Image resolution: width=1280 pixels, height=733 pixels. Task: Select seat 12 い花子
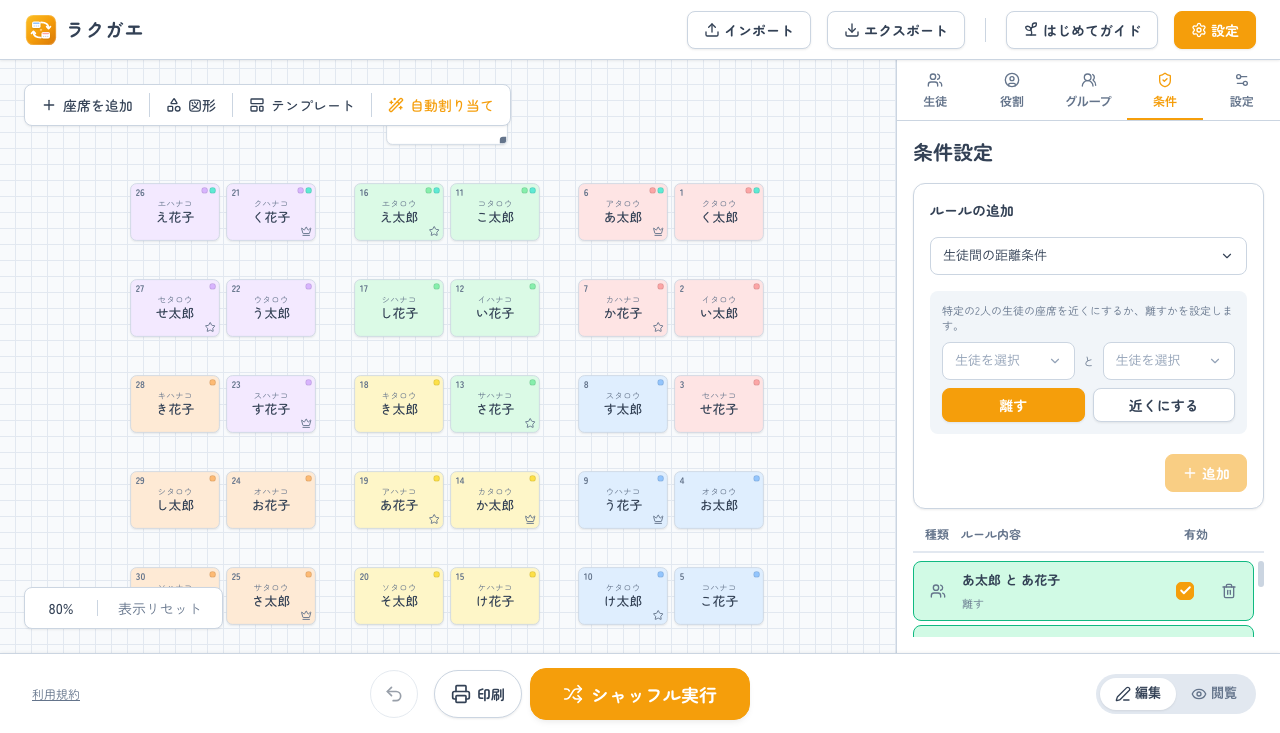[x=495, y=308]
